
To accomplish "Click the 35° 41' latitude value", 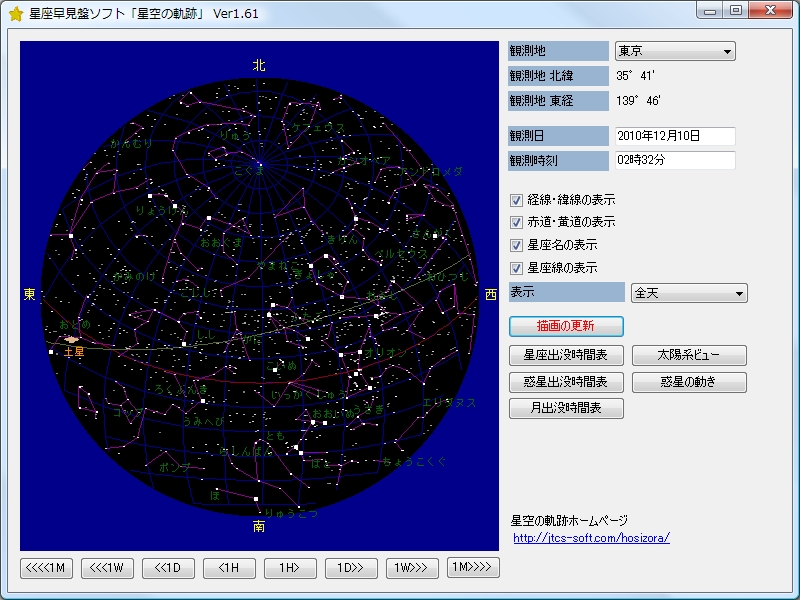I will [635, 76].
